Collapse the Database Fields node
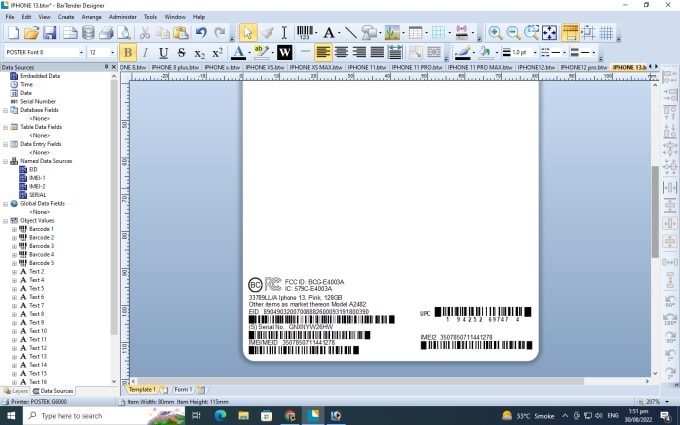 (x=6, y=110)
